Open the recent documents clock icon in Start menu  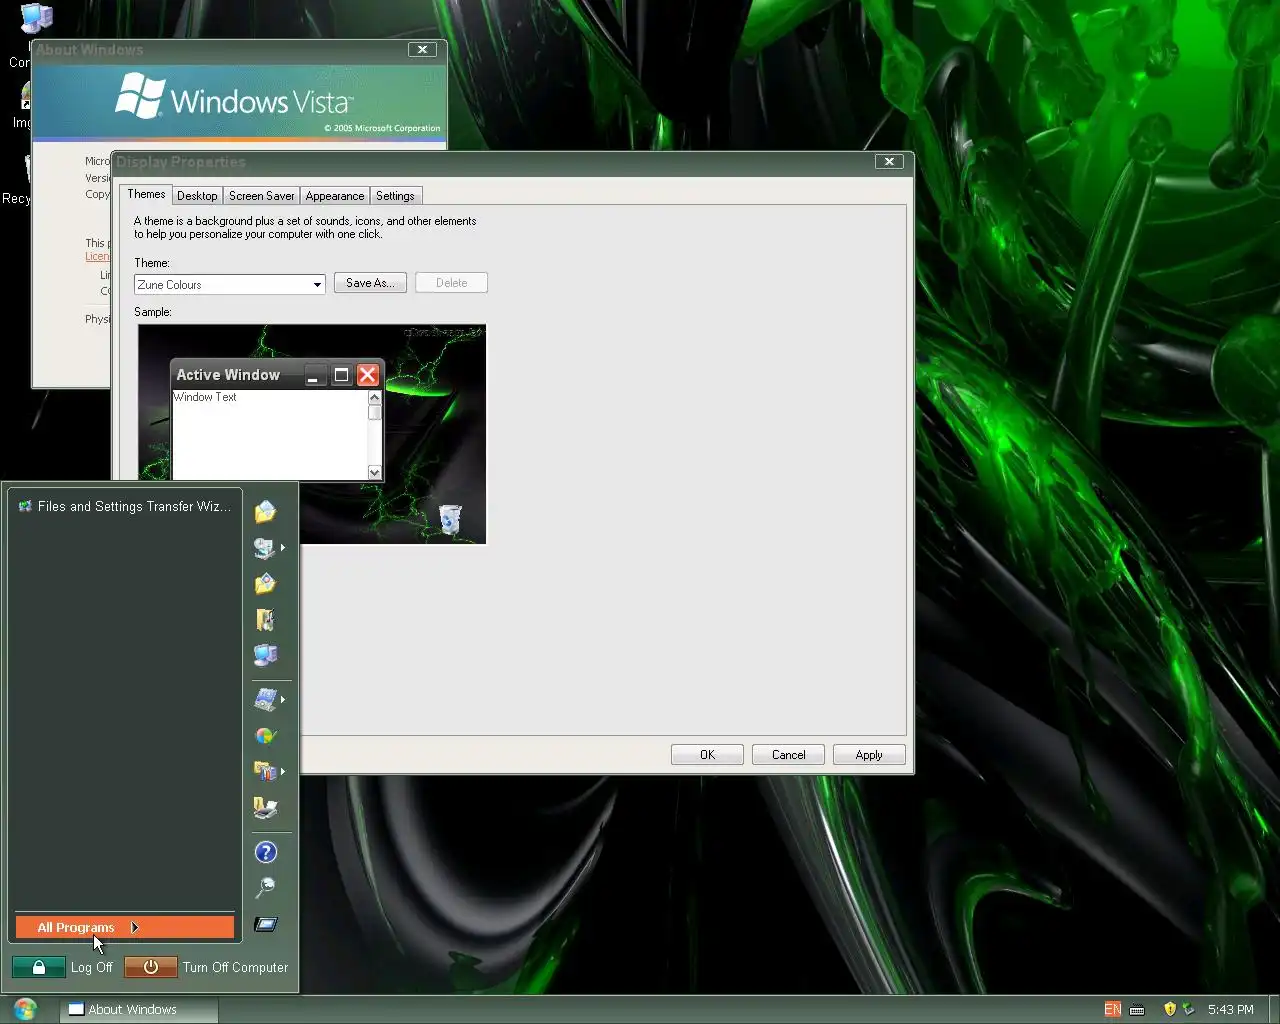(x=265, y=548)
